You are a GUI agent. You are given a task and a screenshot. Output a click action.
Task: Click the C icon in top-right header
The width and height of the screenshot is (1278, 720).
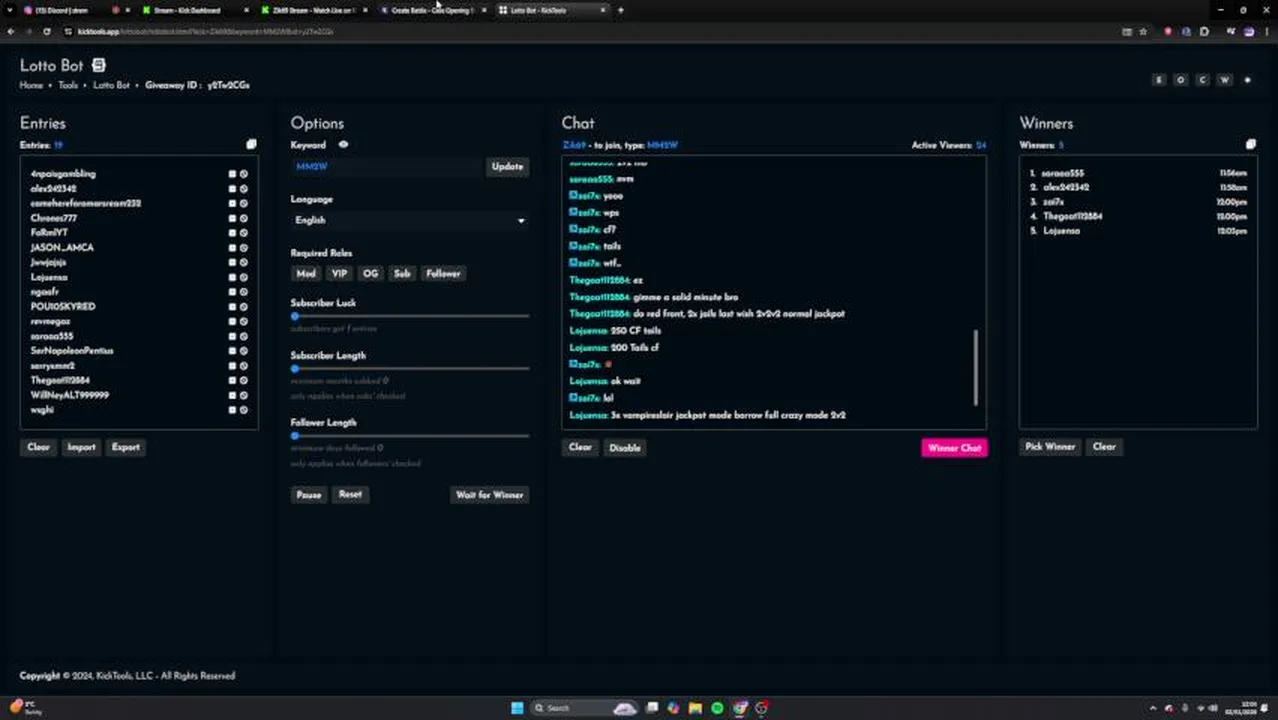(1203, 80)
